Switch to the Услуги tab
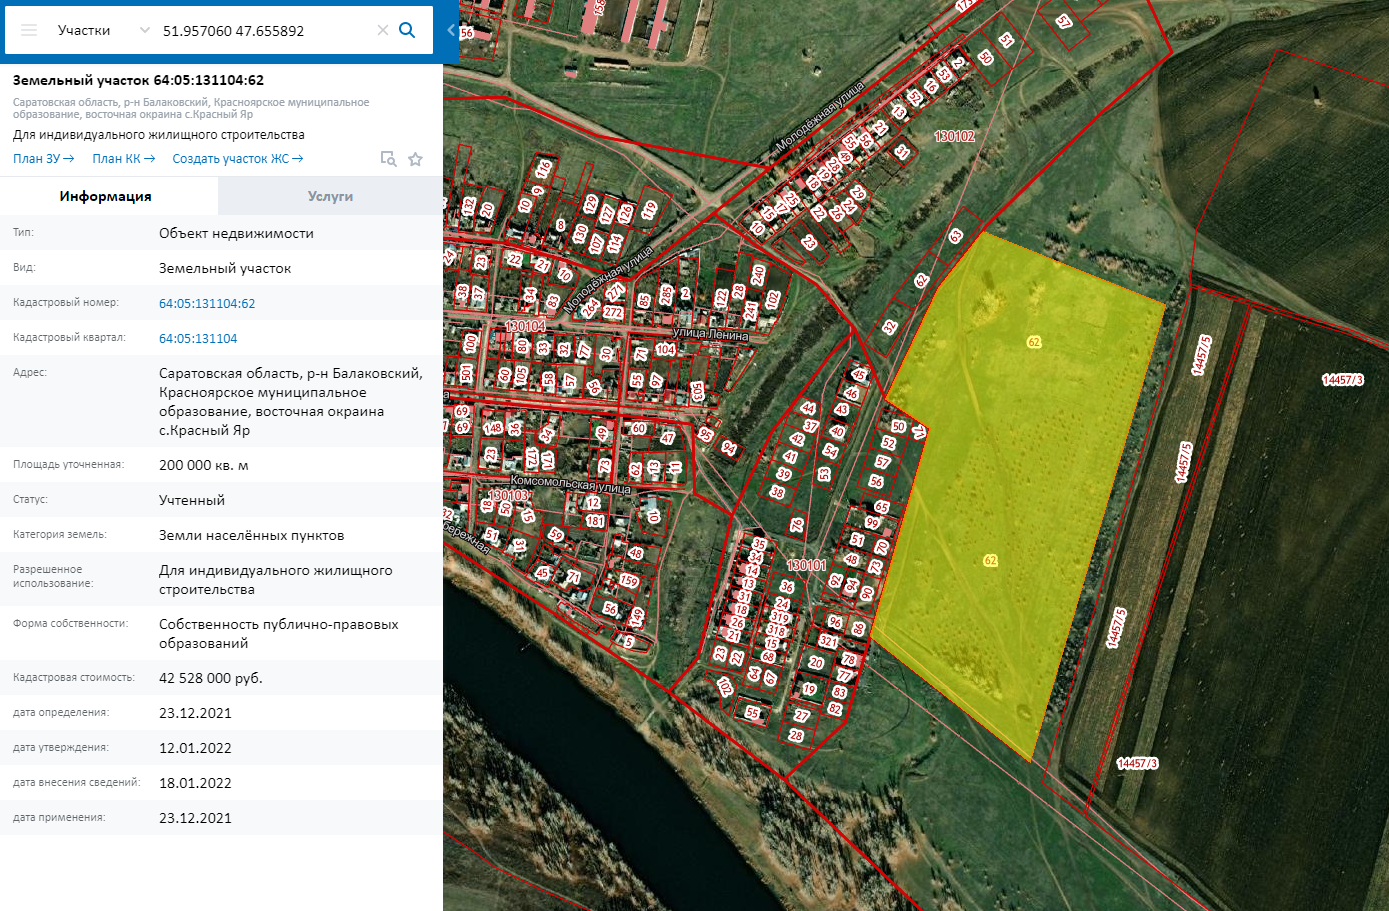 tap(330, 196)
